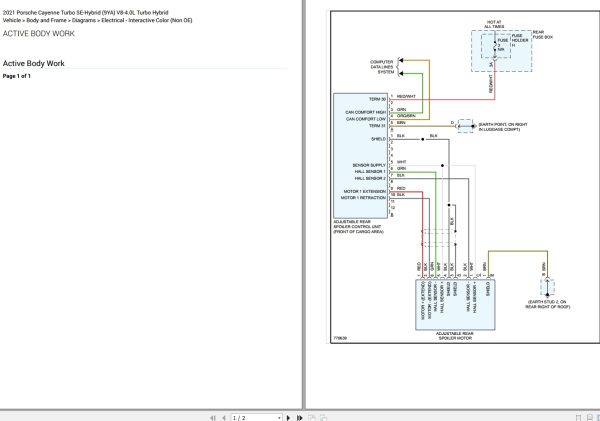Select continuous page layout icon at bottom right
Image resolution: width=600 pixels, height=421 pixels.
(x=590, y=418)
